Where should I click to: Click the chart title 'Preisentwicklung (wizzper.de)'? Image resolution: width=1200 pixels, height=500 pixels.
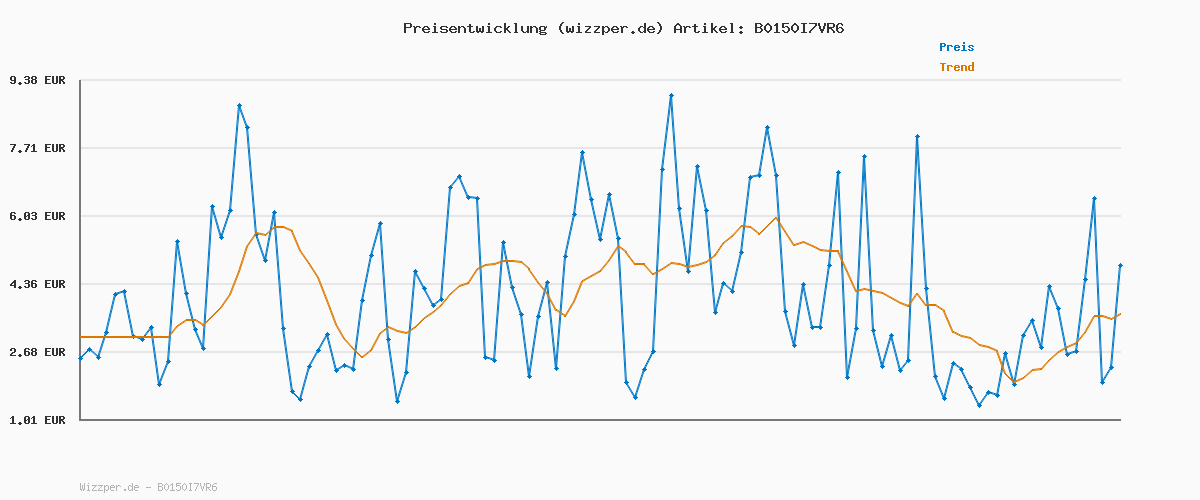533,28
